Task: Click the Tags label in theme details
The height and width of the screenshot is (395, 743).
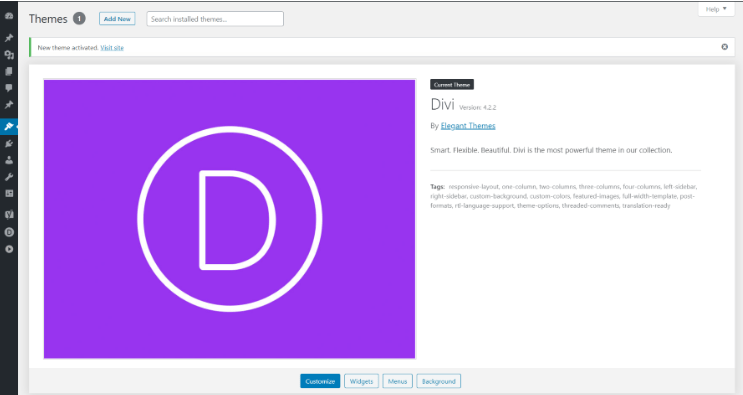Action: (x=437, y=187)
